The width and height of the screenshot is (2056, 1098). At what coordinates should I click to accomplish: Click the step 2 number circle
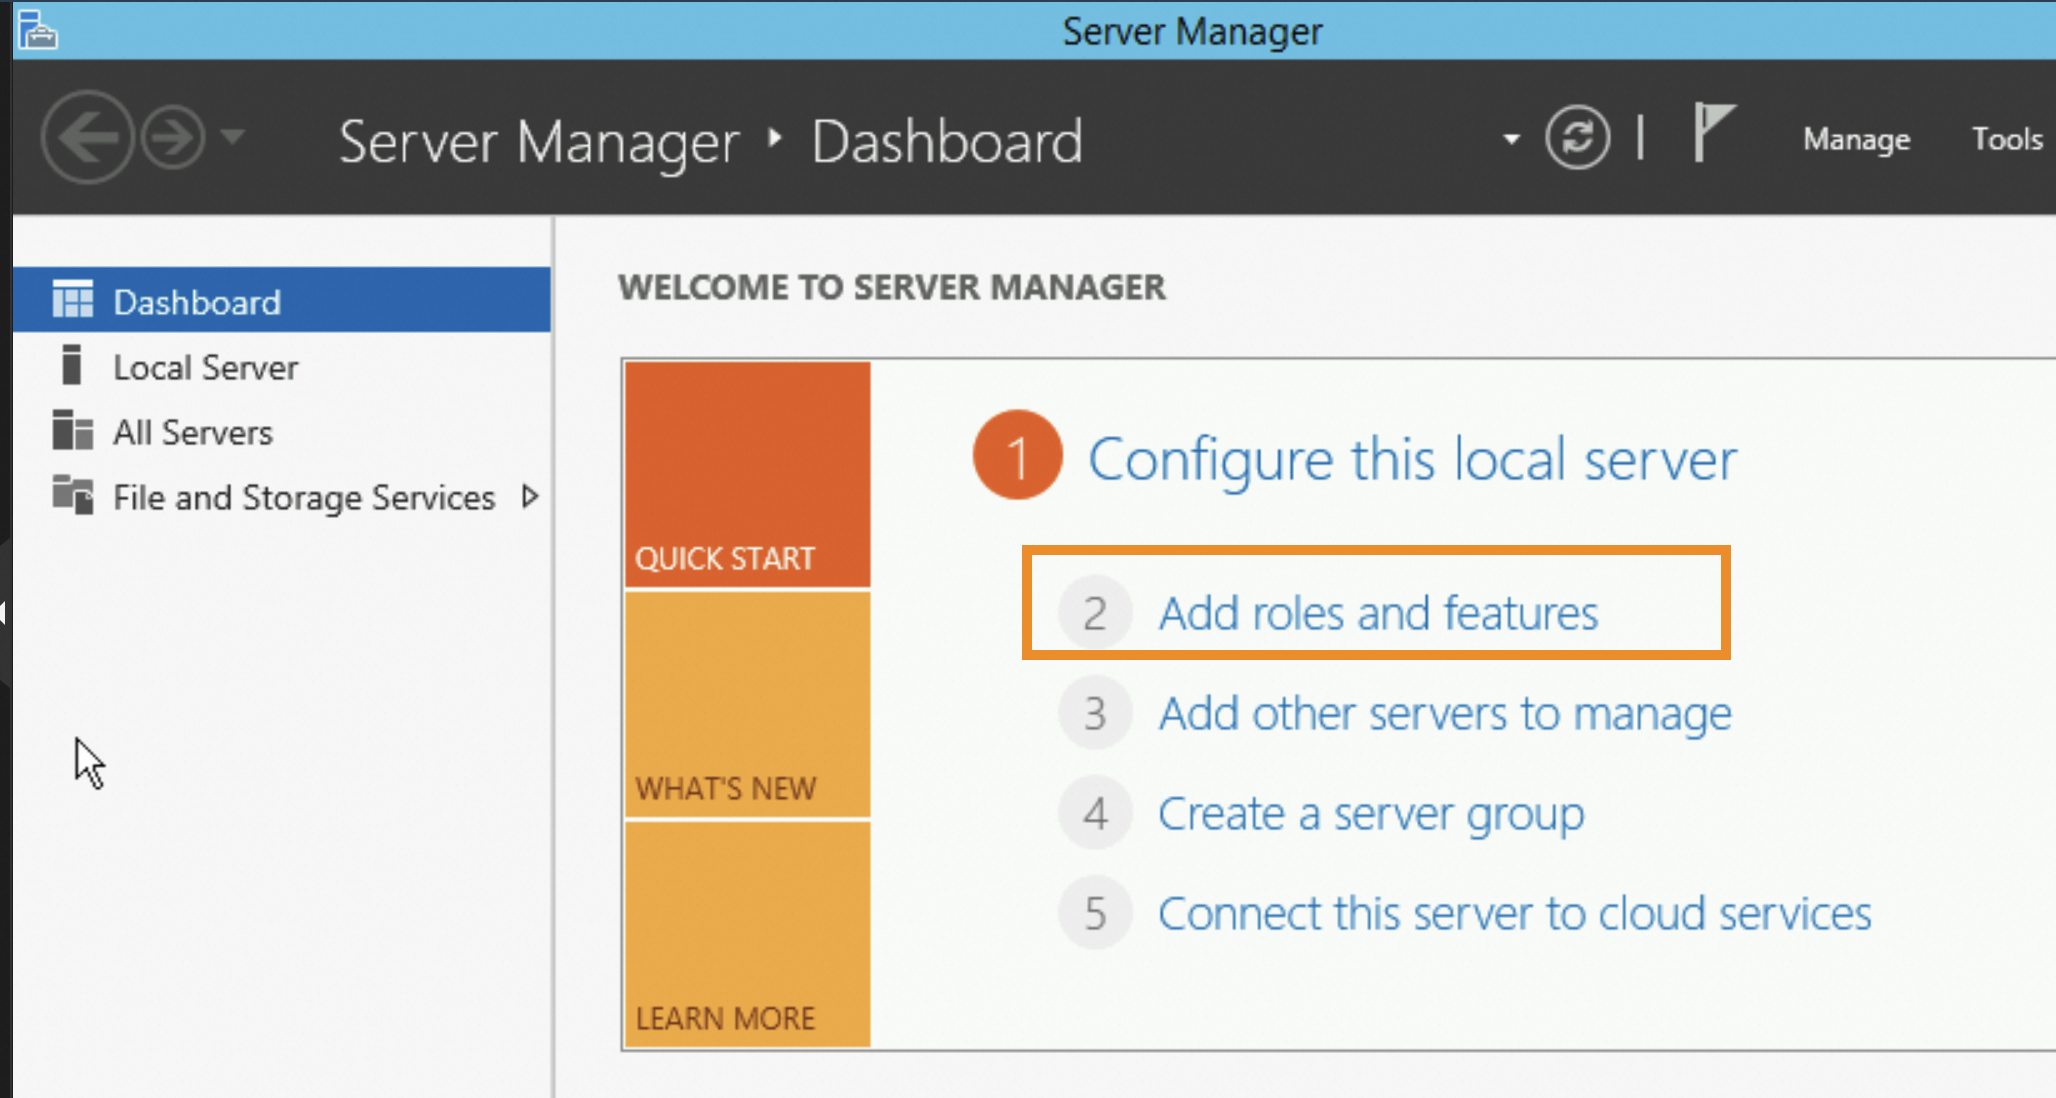[x=1095, y=612]
